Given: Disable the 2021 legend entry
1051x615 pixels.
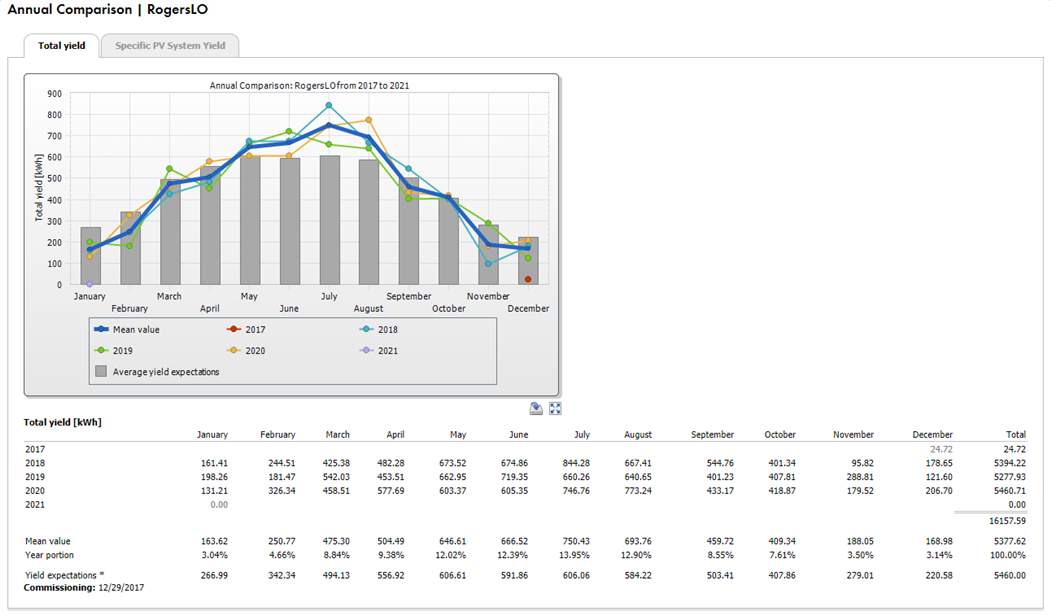Looking at the screenshot, I should 388,351.
